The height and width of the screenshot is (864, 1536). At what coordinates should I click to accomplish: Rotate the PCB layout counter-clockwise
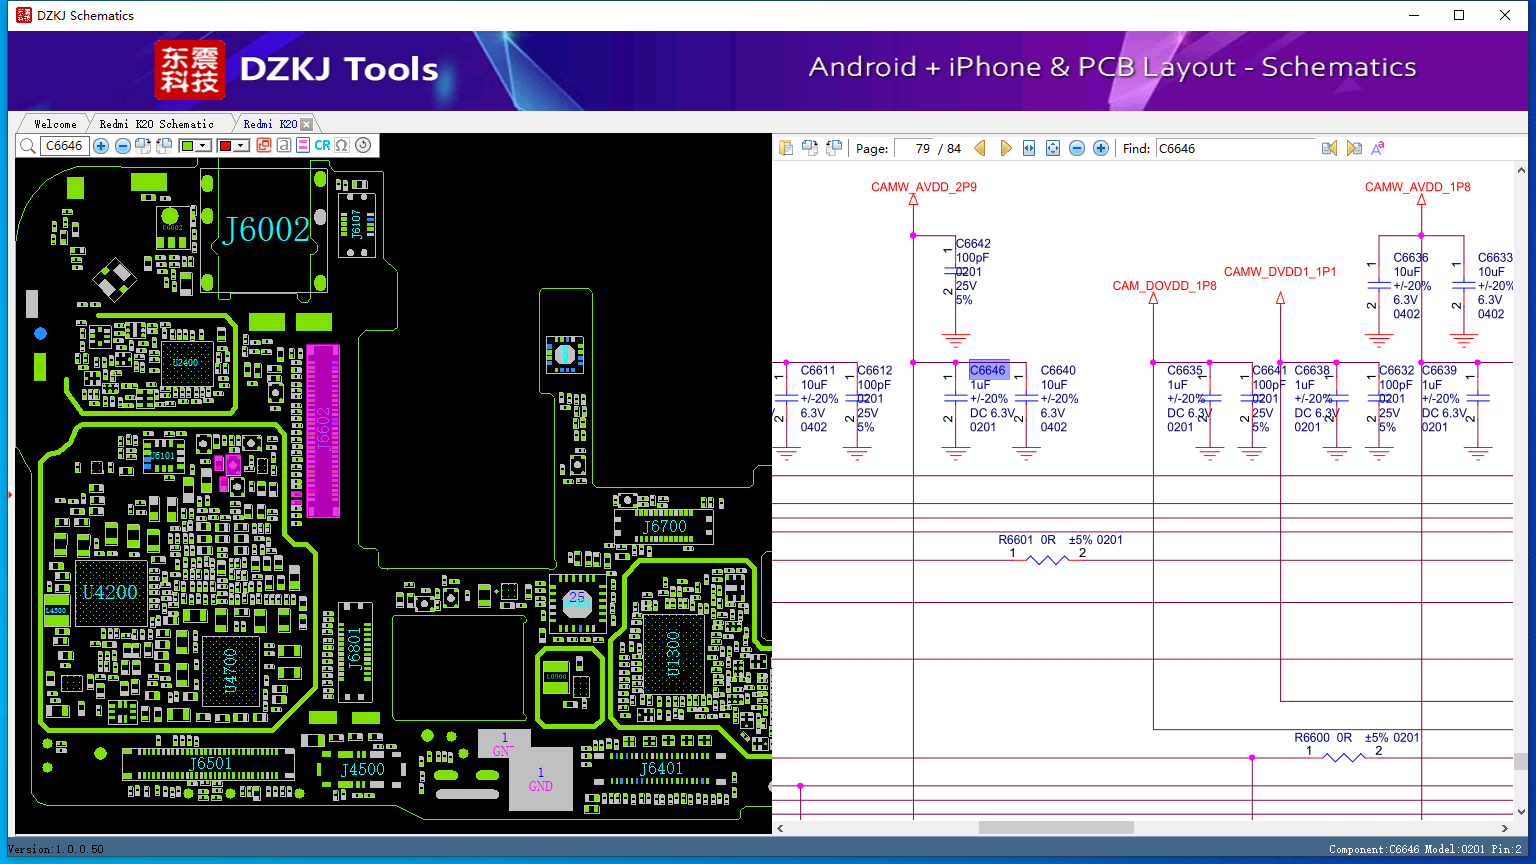click(x=164, y=146)
